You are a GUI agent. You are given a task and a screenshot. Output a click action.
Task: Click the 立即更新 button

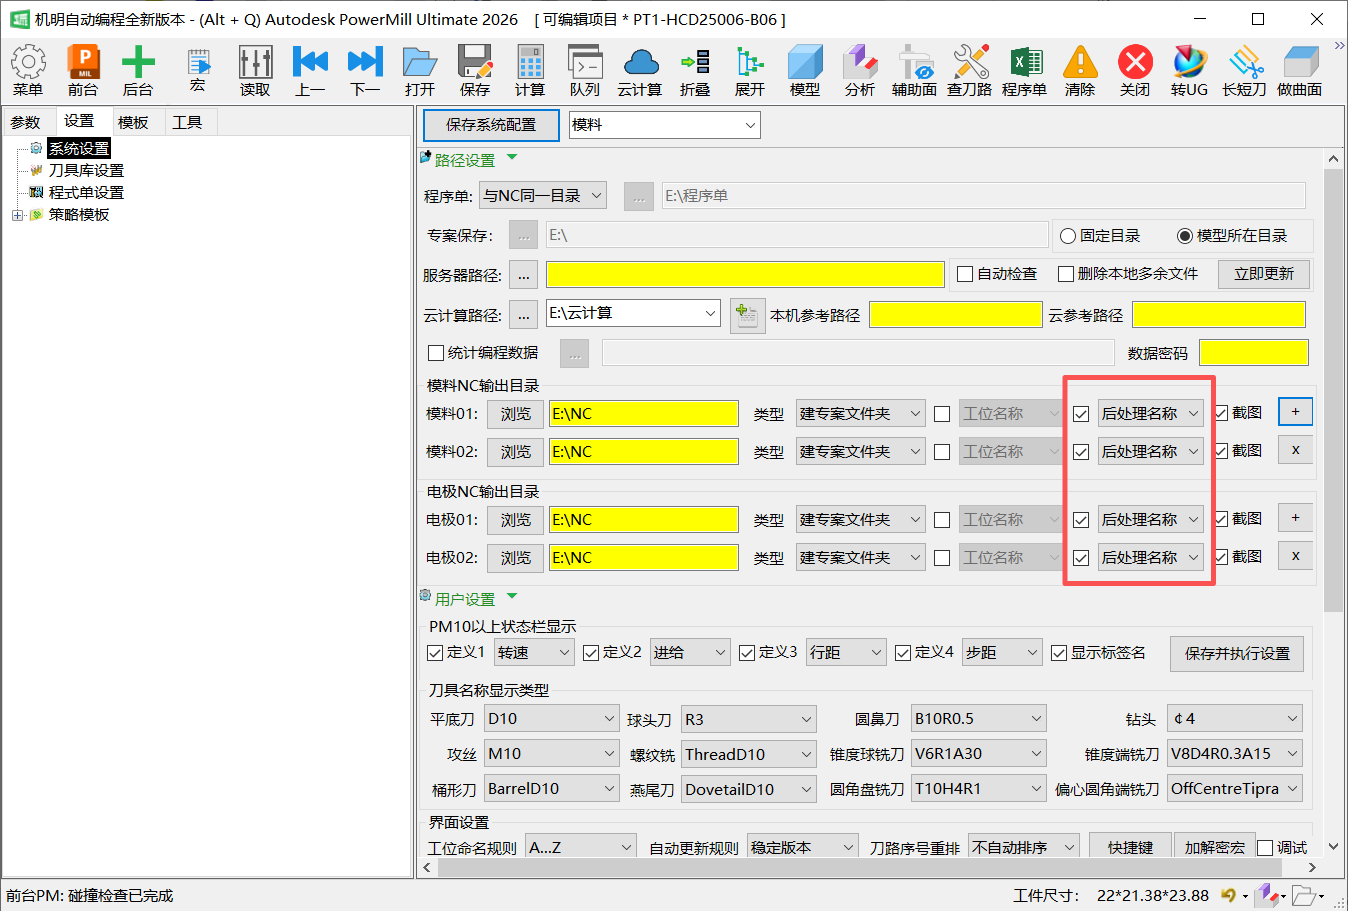pyautogui.click(x=1264, y=274)
